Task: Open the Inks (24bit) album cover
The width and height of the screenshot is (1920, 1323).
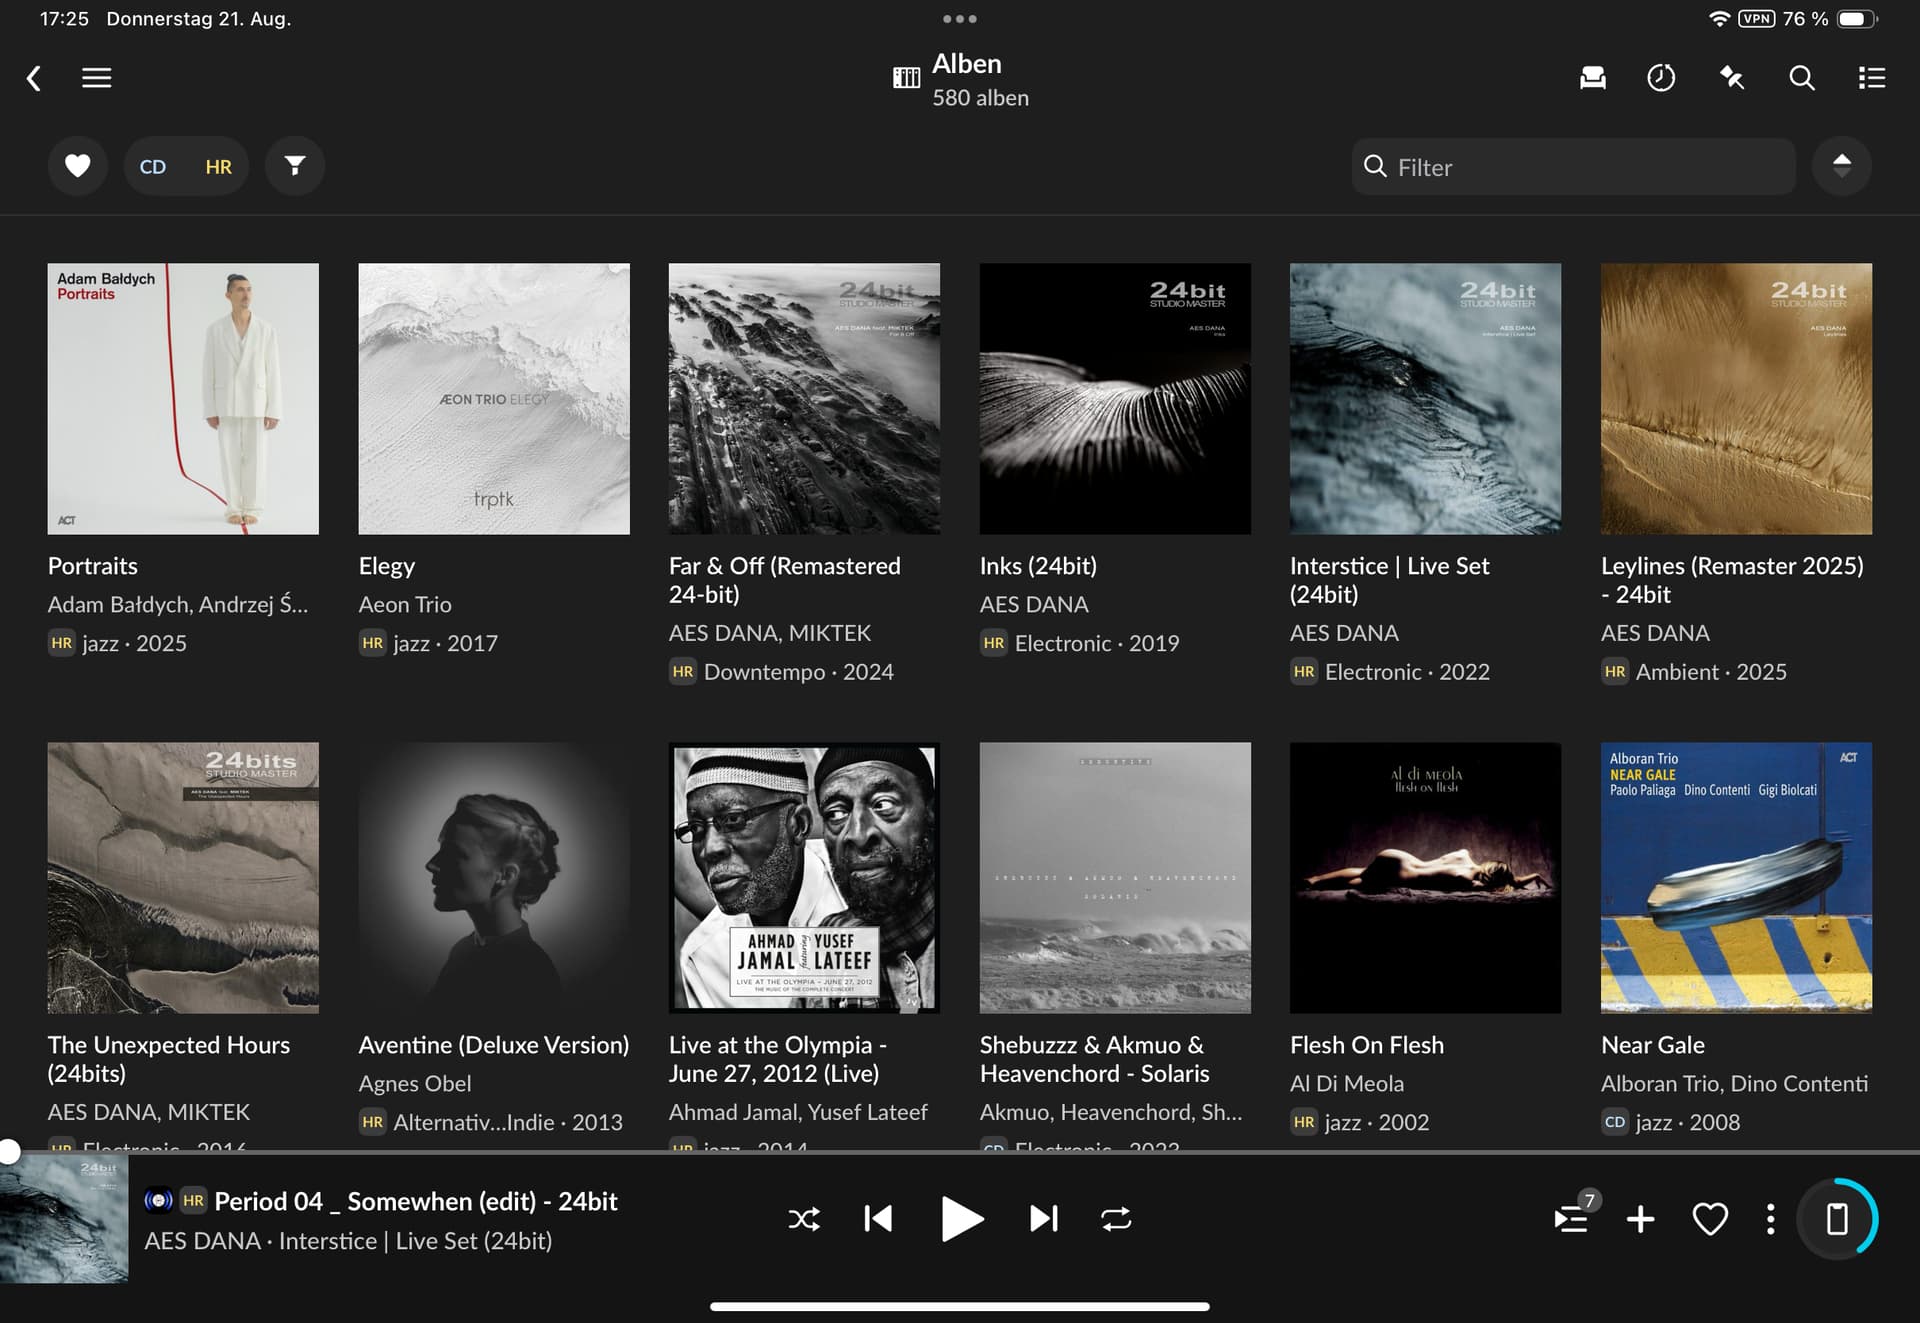Action: (1115, 399)
